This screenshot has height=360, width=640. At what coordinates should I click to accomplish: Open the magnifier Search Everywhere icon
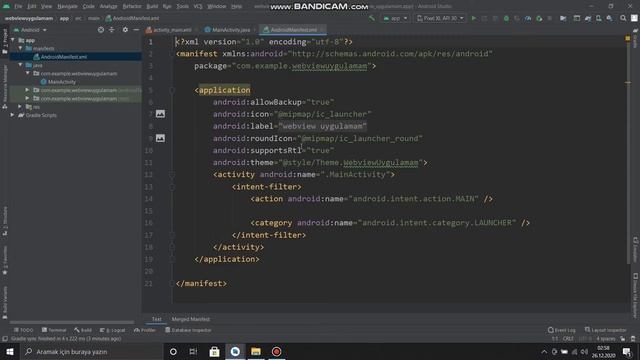623,18
